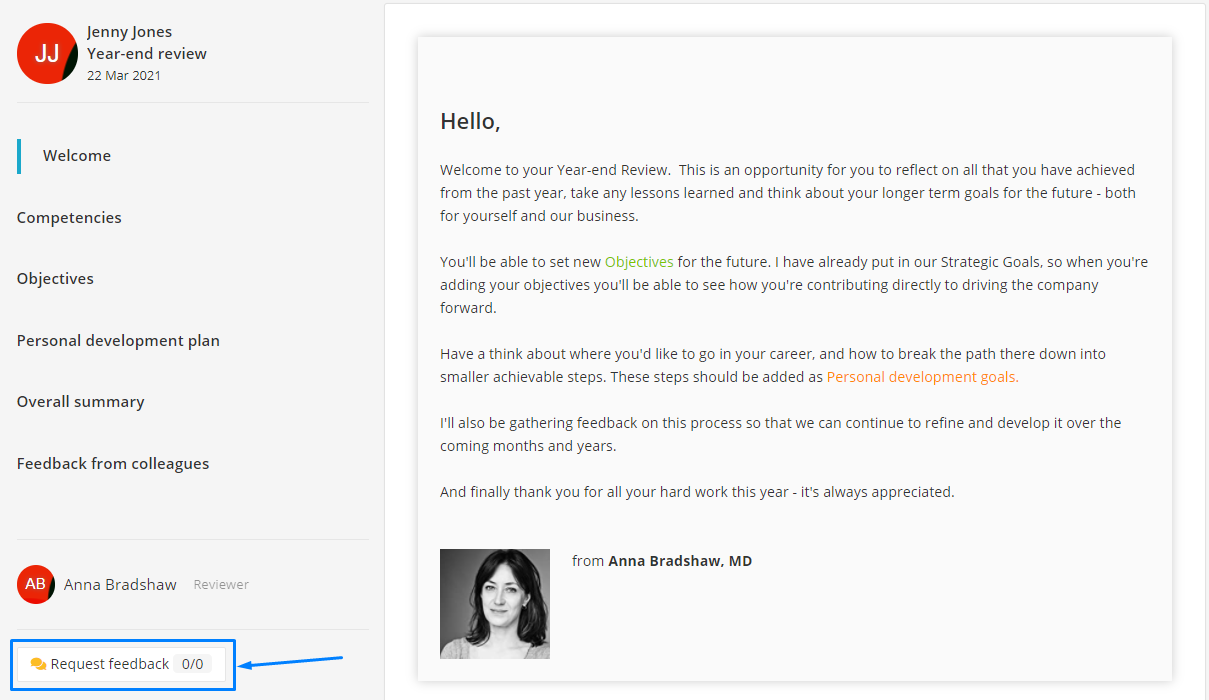Screen dimensions: 1209x700
Task: Open the Objectives sidebar item
Action: click(55, 279)
